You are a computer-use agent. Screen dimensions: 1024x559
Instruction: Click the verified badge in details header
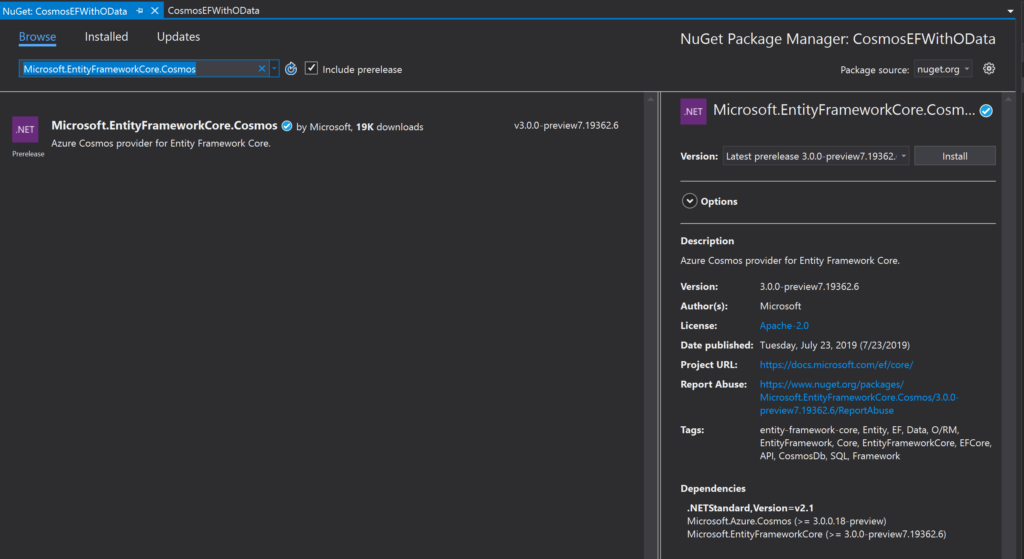tap(986, 111)
